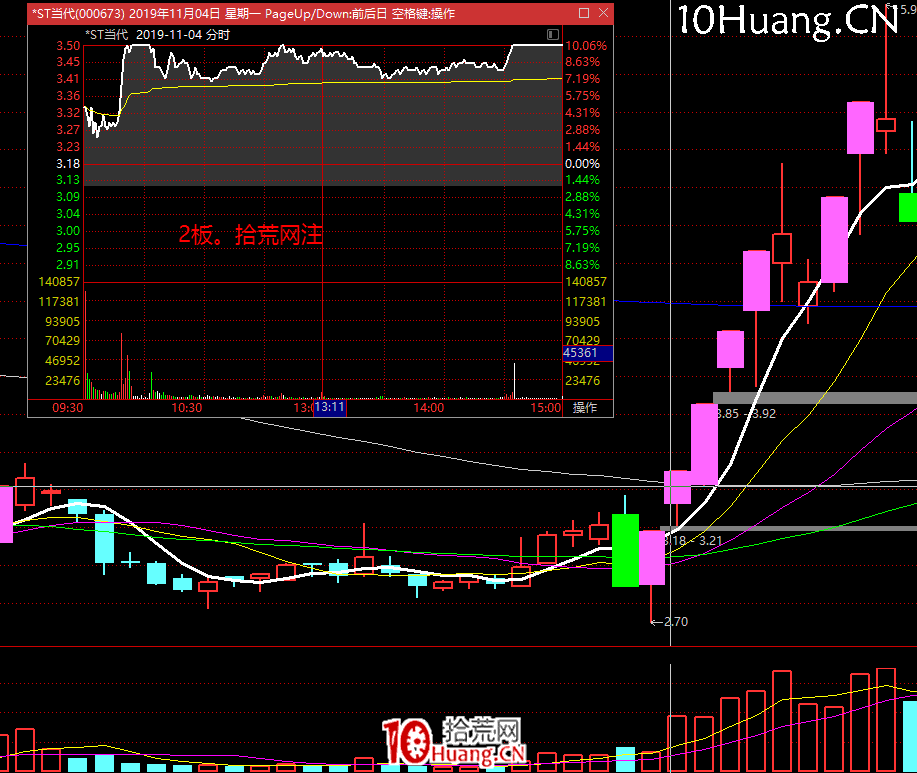
Task: Click the 140857 volume label on left axis
Action: click(x=59, y=282)
